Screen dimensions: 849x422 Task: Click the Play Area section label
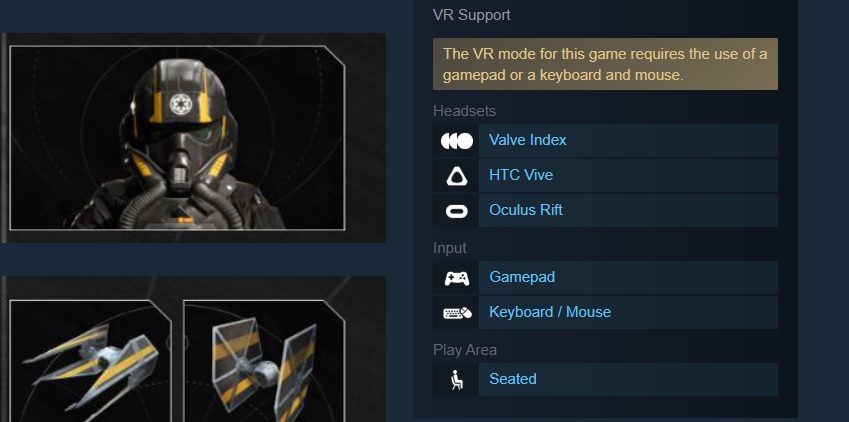coord(465,350)
